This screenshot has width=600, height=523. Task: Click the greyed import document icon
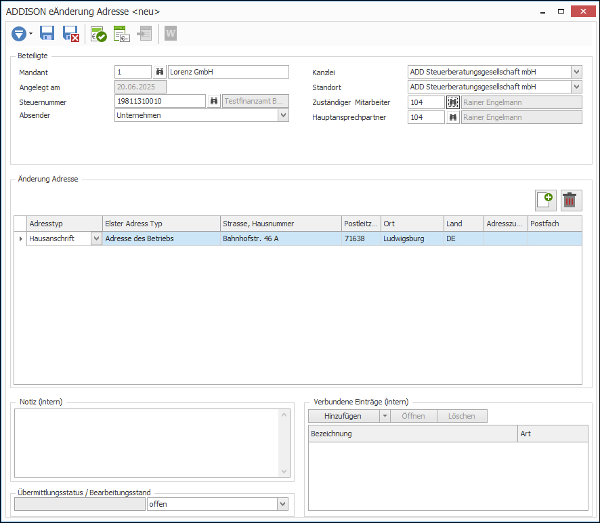coord(145,34)
